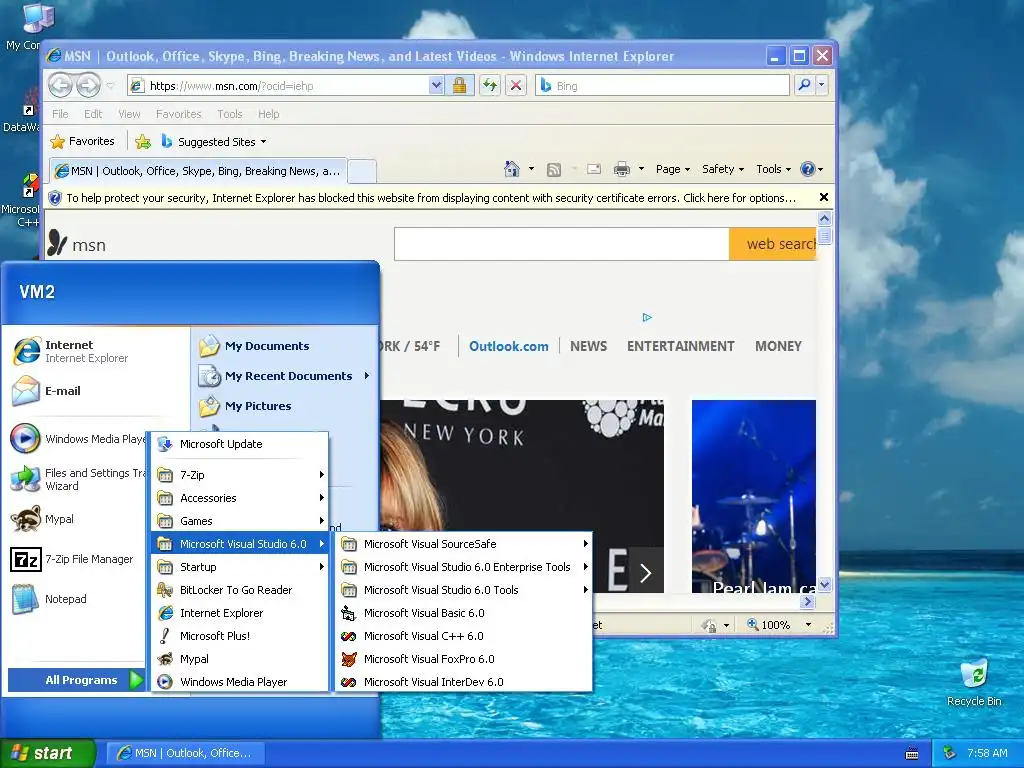Click the Read Mail envelope icon
The image size is (1024, 768).
594,169
